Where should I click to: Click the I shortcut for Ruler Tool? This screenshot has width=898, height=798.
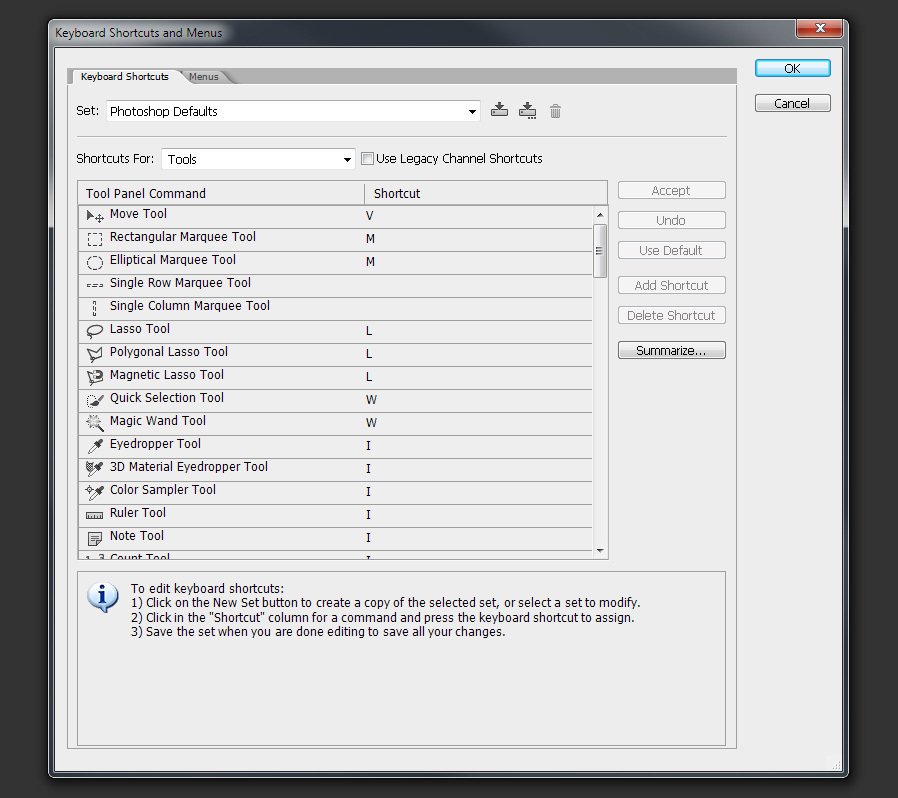[x=368, y=514]
